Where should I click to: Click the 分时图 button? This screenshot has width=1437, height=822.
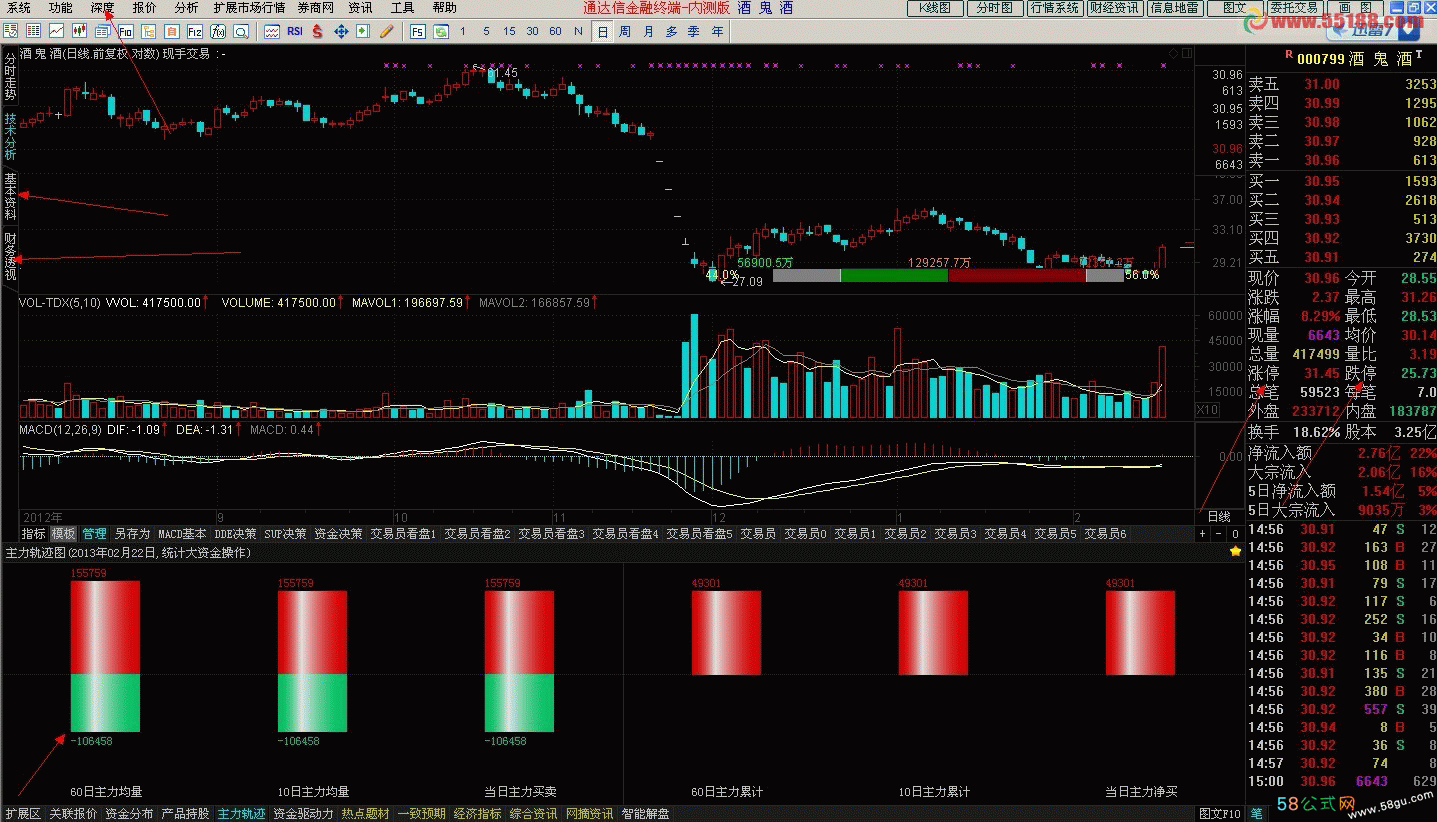click(x=993, y=8)
